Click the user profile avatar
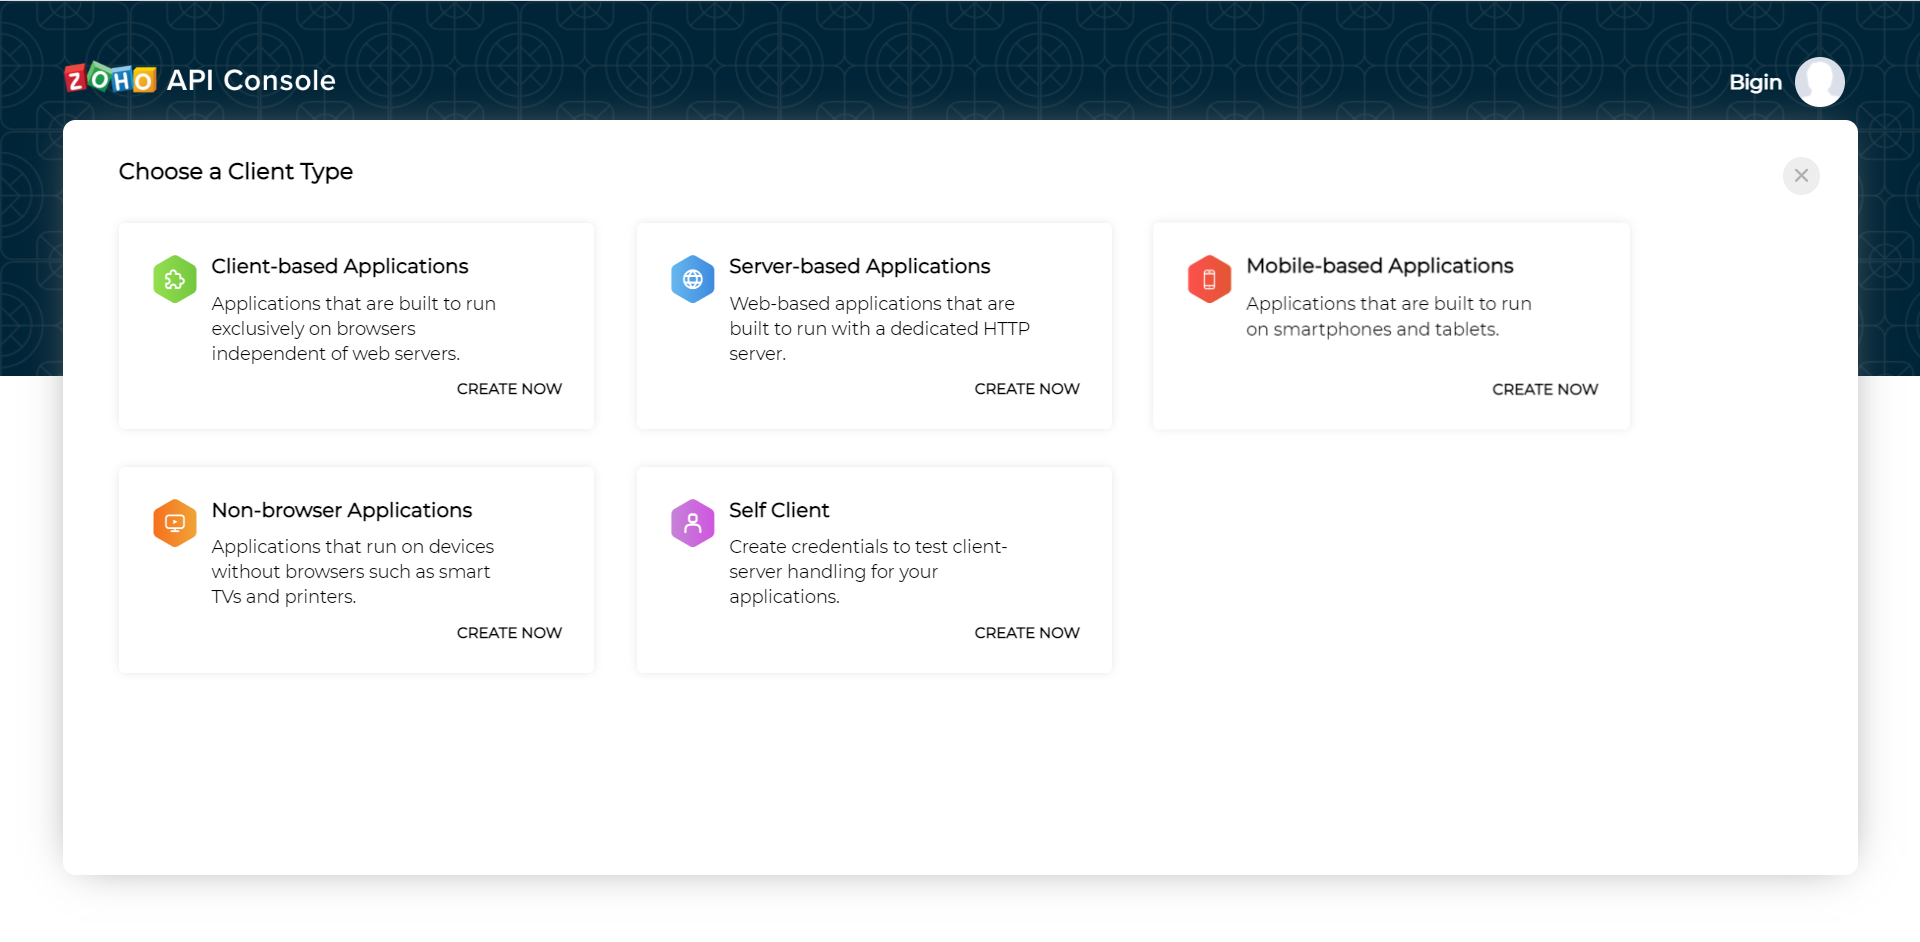The width and height of the screenshot is (1920, 942). 1819,82
